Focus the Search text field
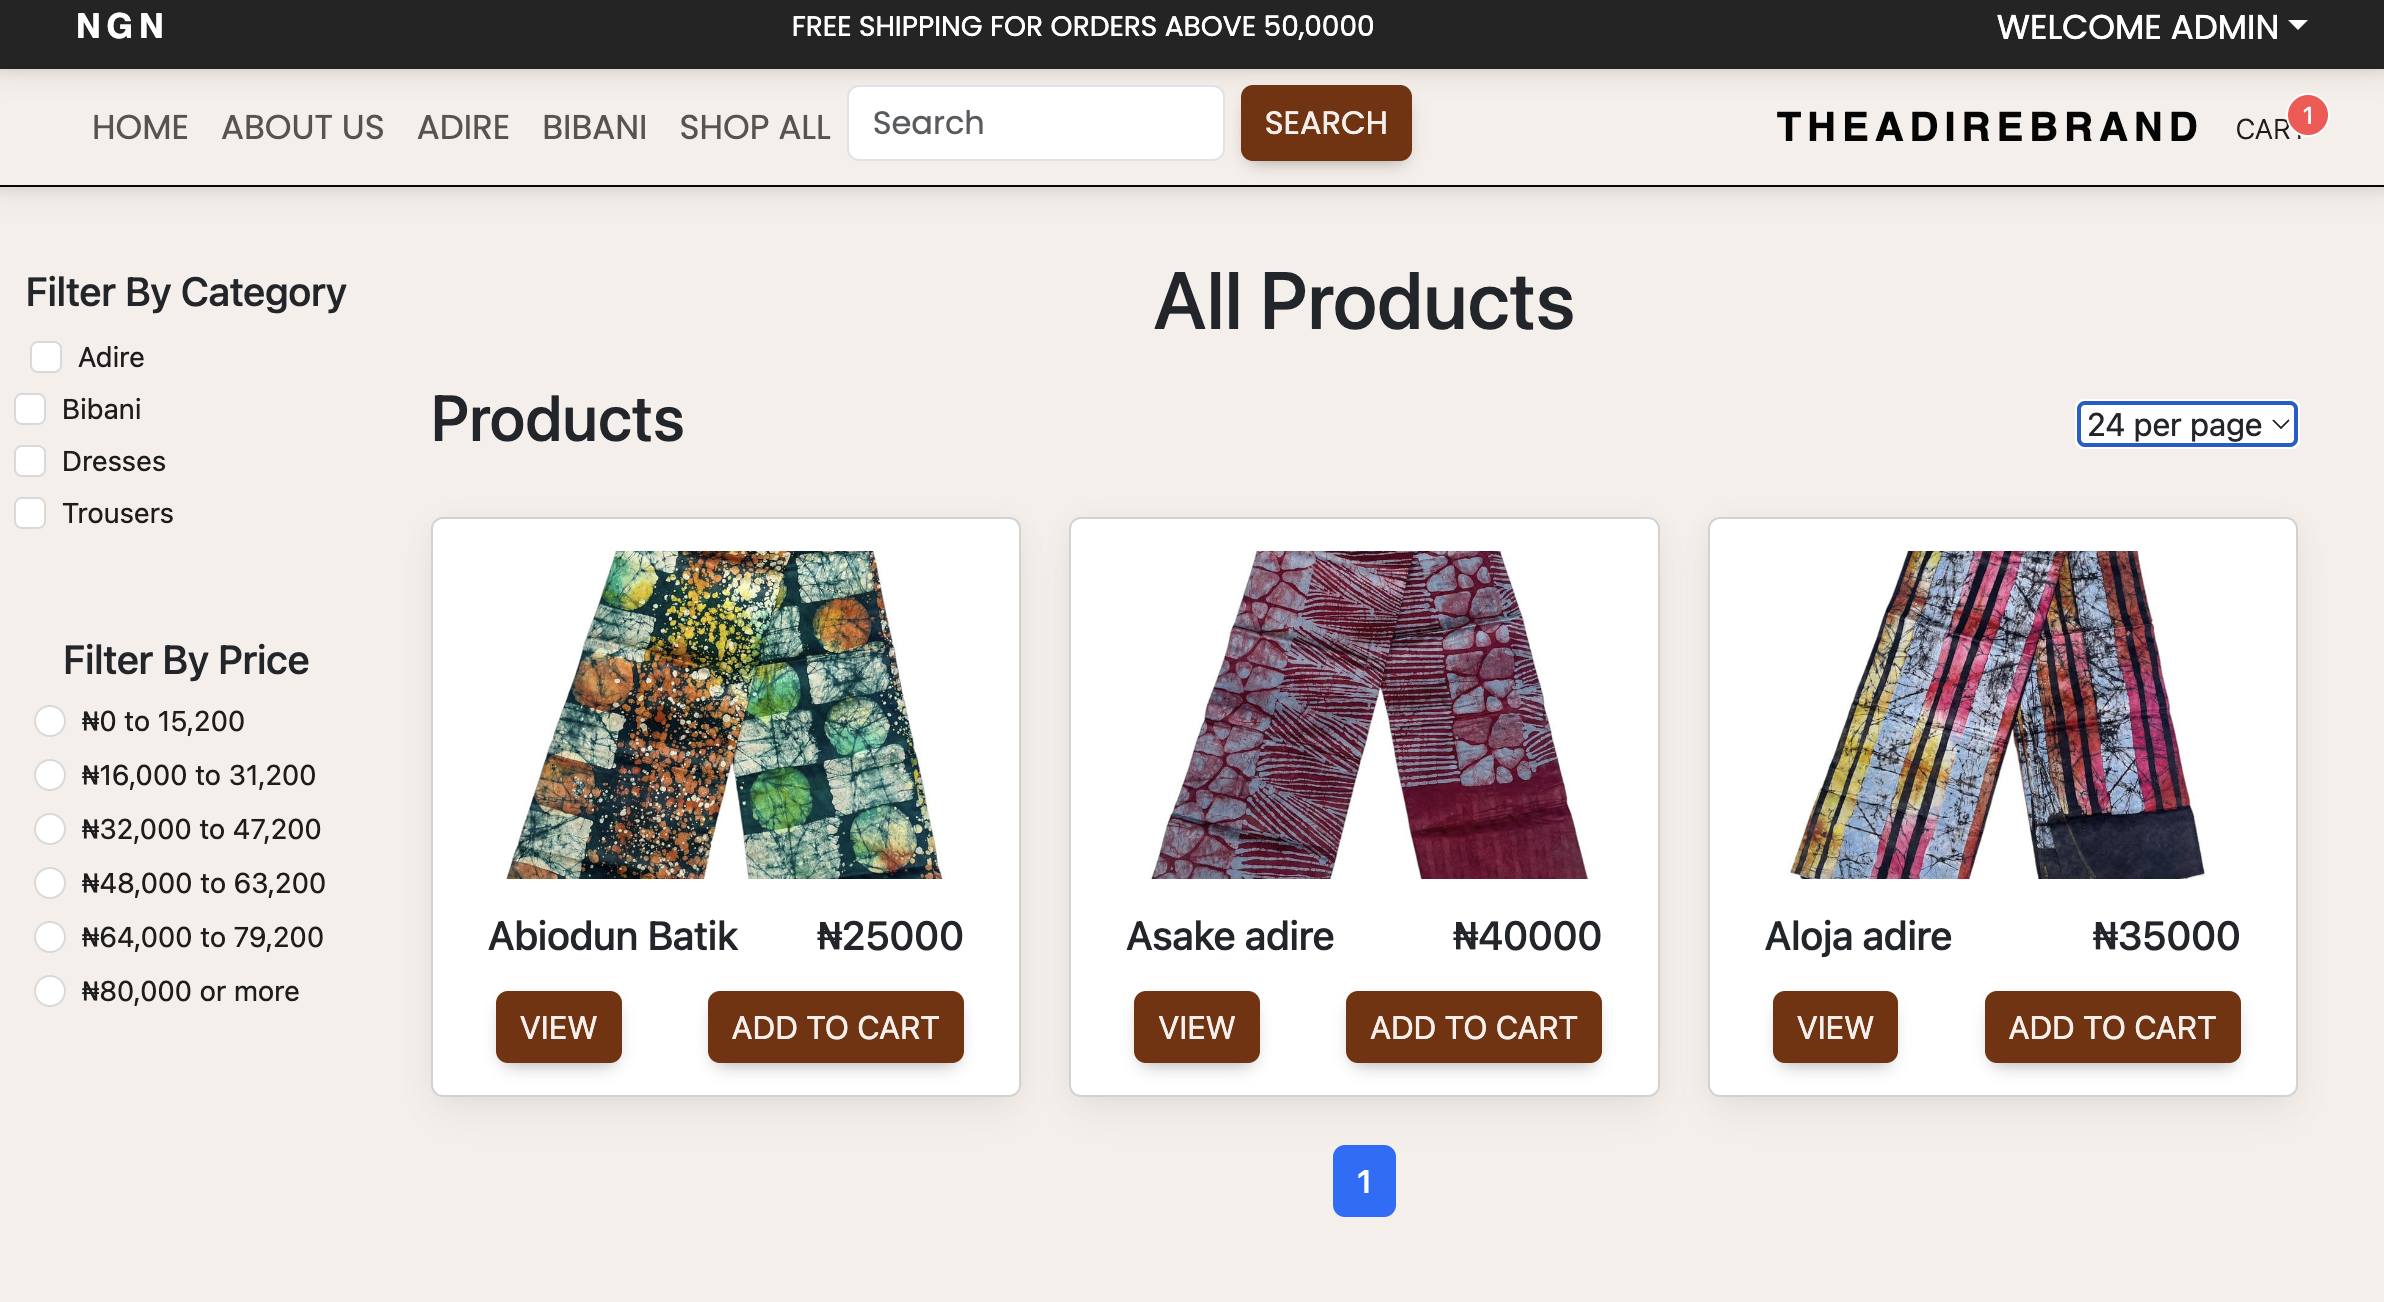This screenshot has height=1302, width=2384. click(x=1035, y=123)
